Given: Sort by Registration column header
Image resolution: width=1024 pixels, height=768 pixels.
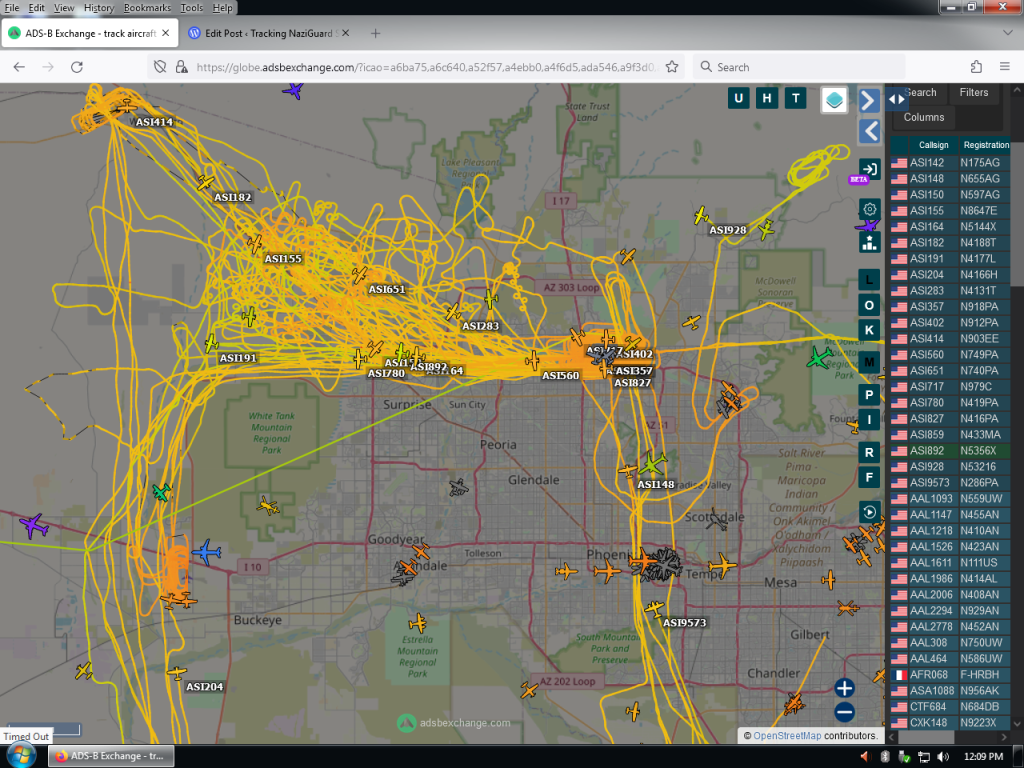Looking at the screenshot, I should click(985, 145).
